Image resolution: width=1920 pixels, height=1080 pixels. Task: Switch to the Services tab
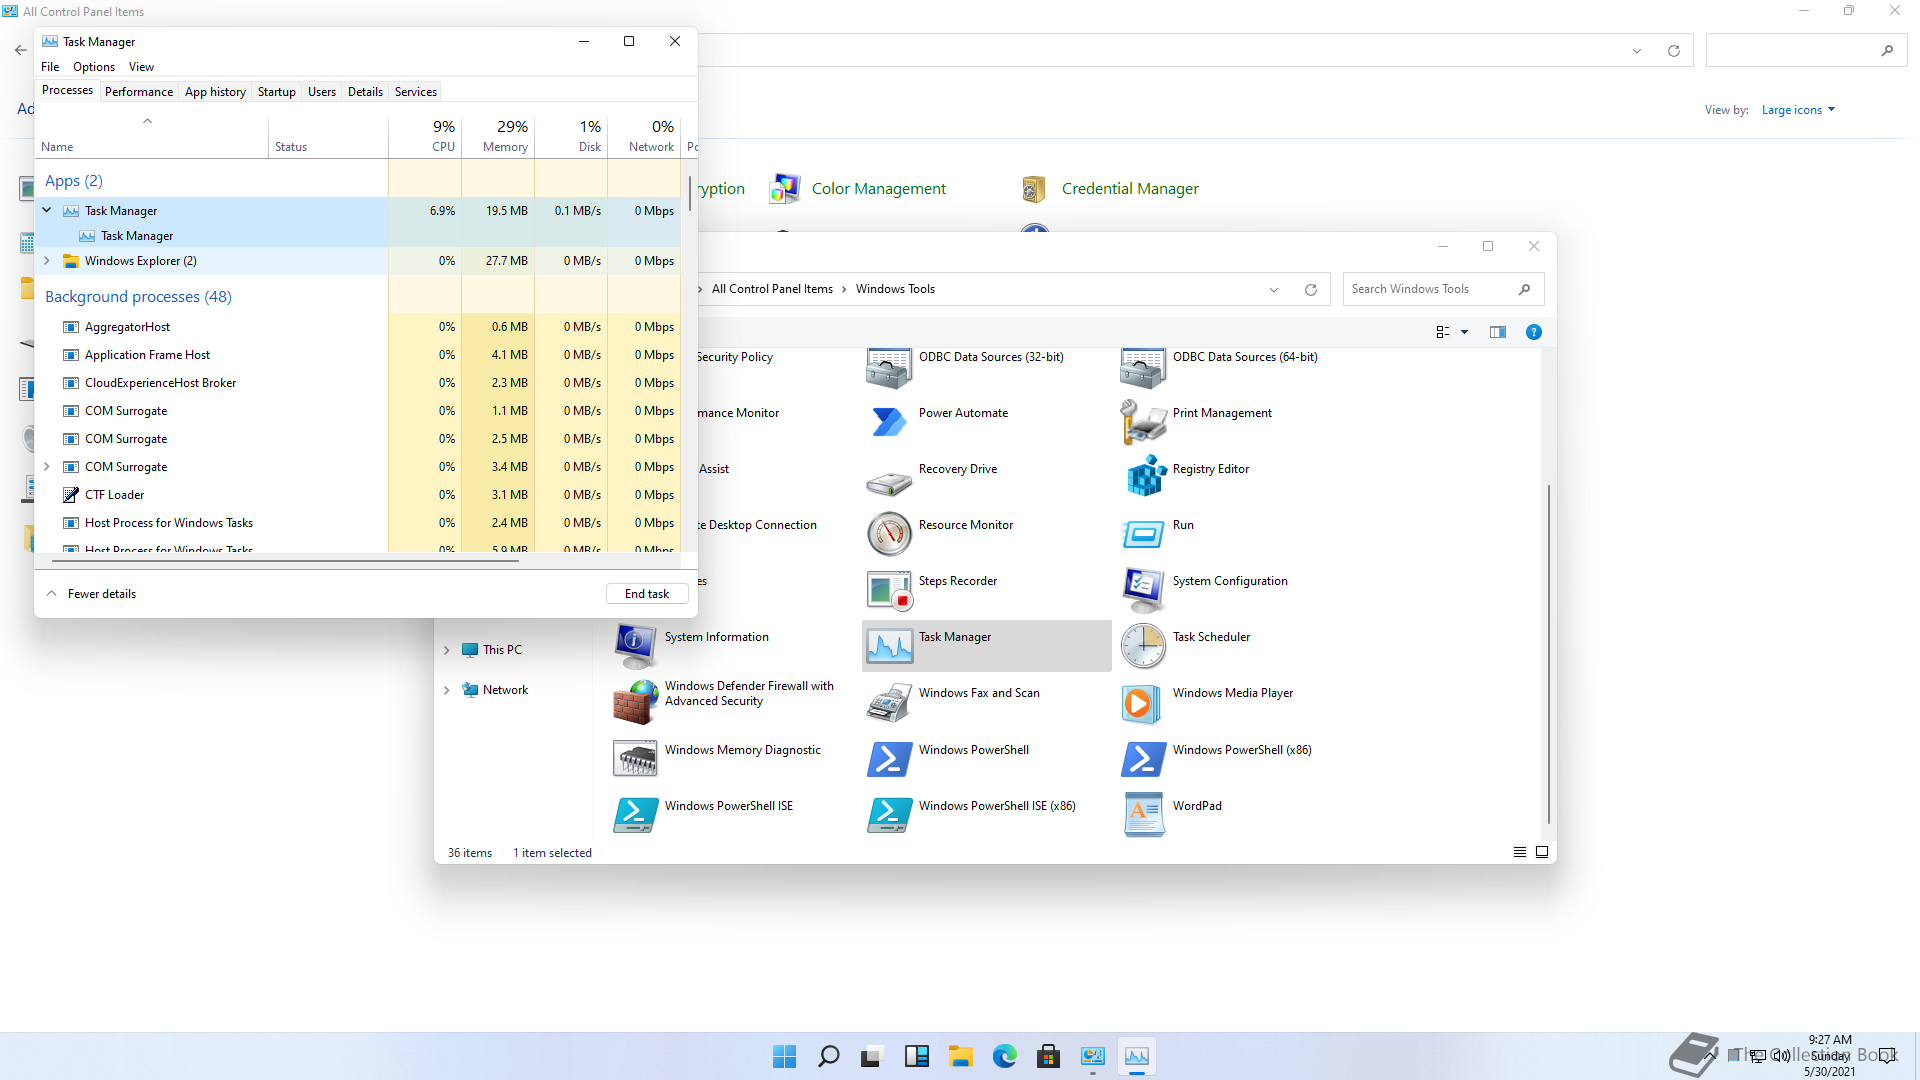pyautogui.click(x=416, y=92)
